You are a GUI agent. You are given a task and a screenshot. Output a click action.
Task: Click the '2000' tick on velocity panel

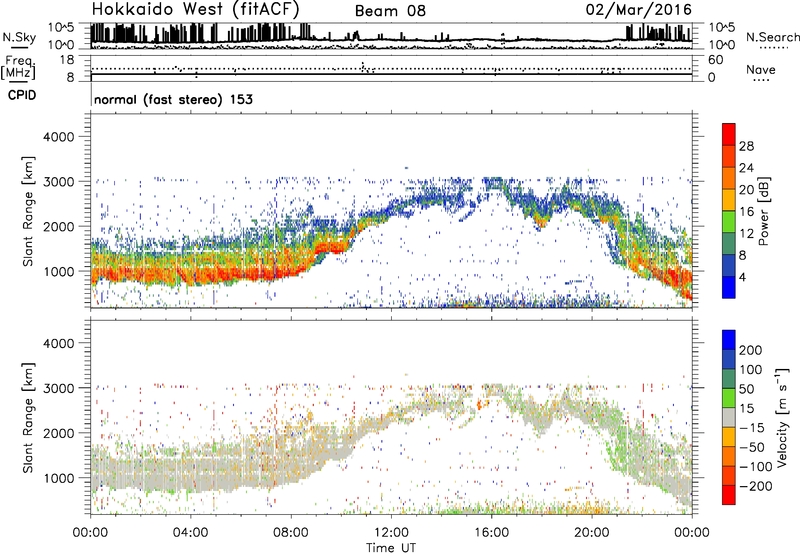58,433
